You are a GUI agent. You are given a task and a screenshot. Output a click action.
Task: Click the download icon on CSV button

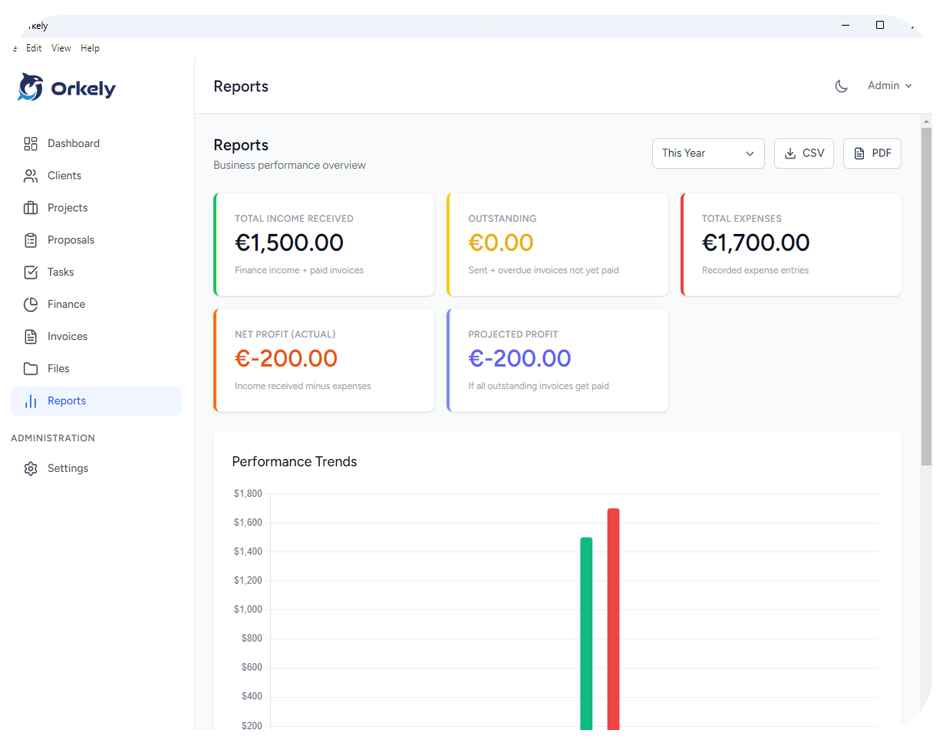pos(790,154)
